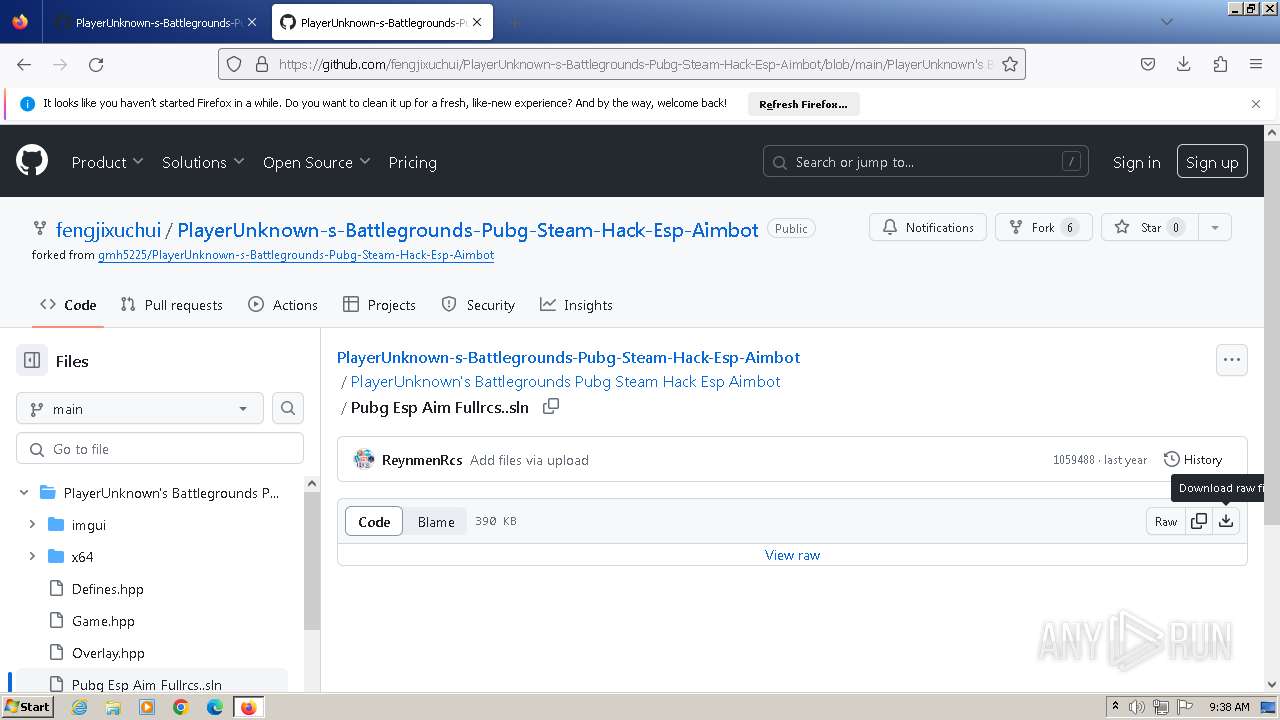The width and height of the screenshot is (1280, 720).
Task: Click the Go to file input
Action: point(160,449)
